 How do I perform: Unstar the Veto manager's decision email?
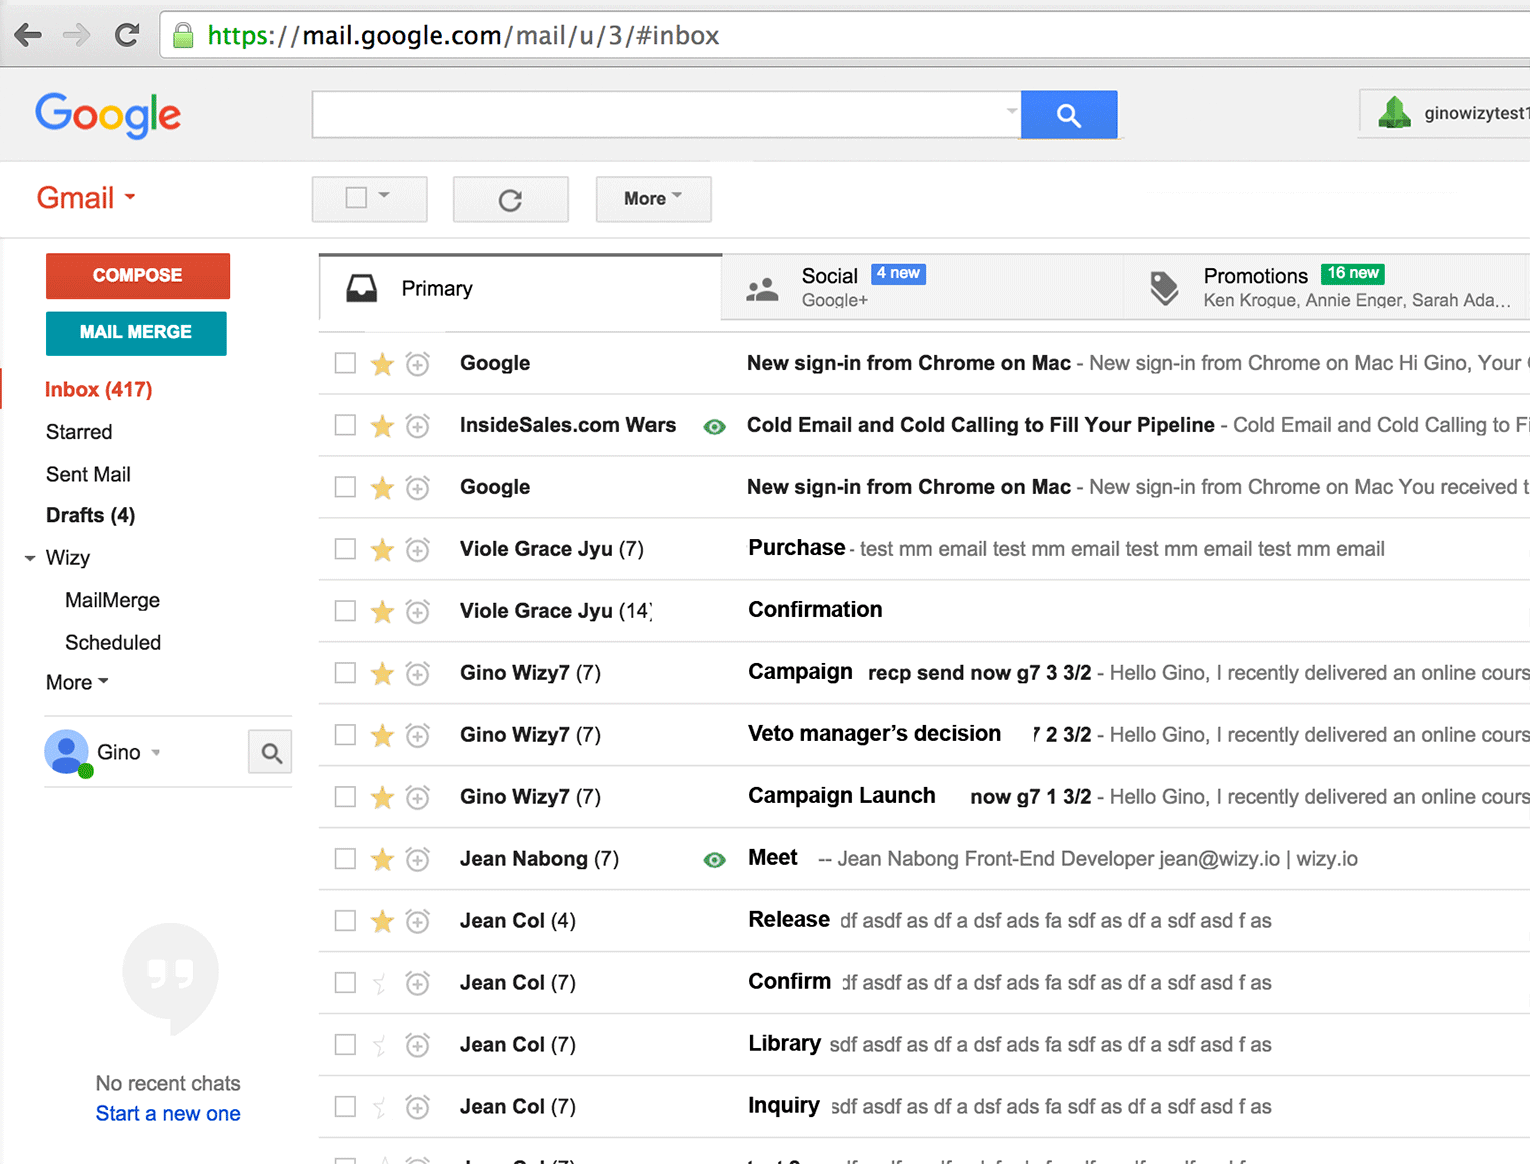coord(381,736)
